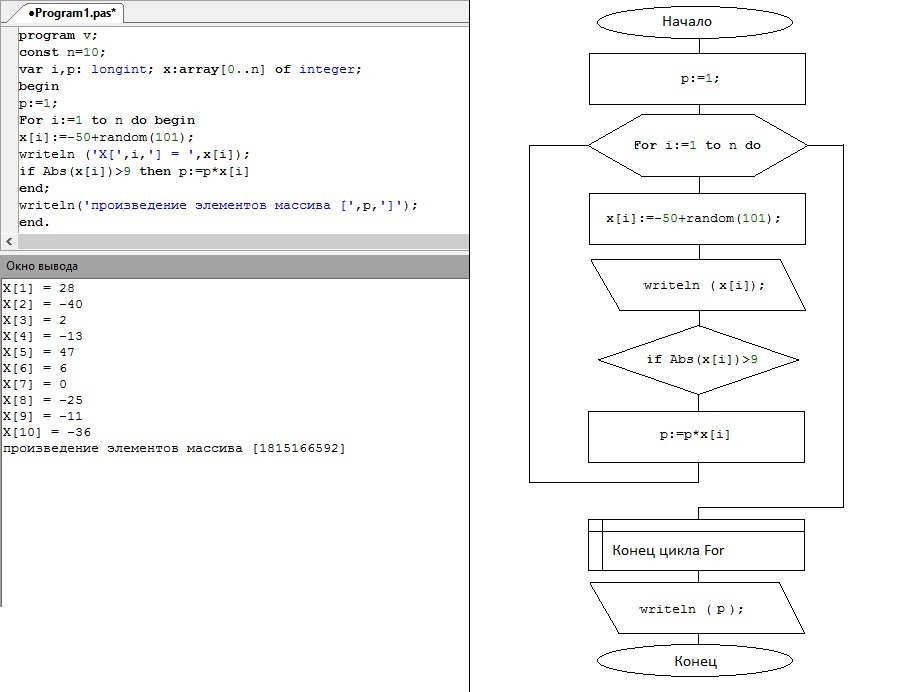
Task: Click the 'begin' keyword line in code
Action: (38, 86)
